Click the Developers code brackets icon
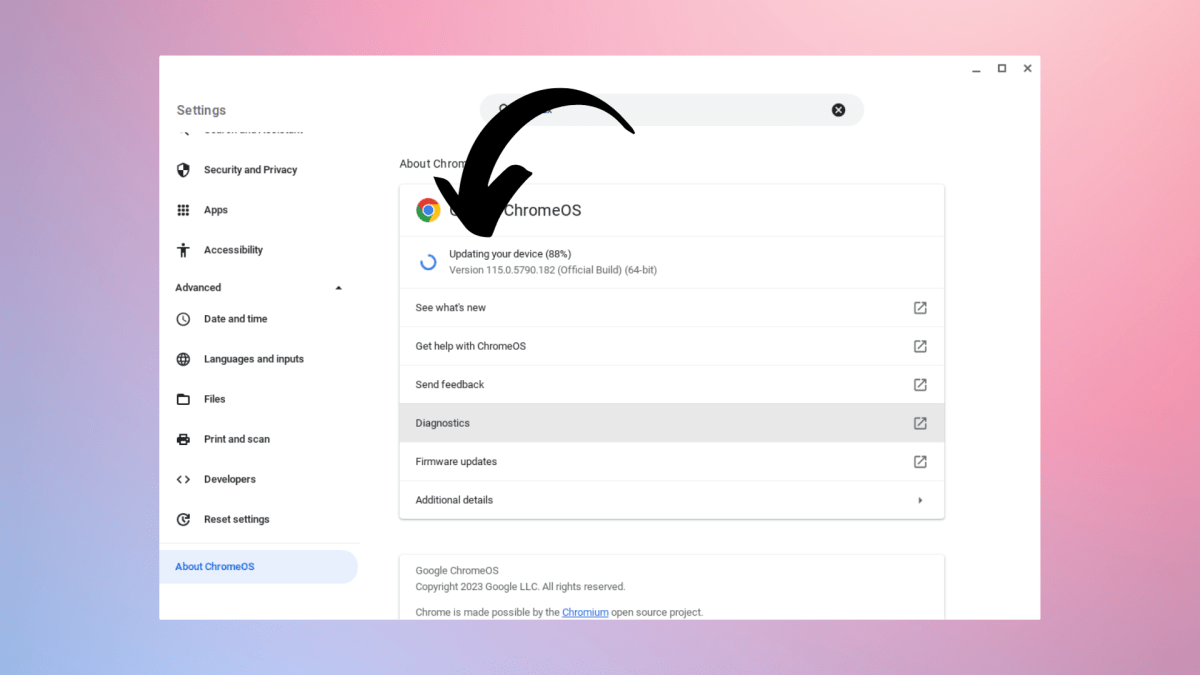This screenshot has height=675, width=1200. 183,479
